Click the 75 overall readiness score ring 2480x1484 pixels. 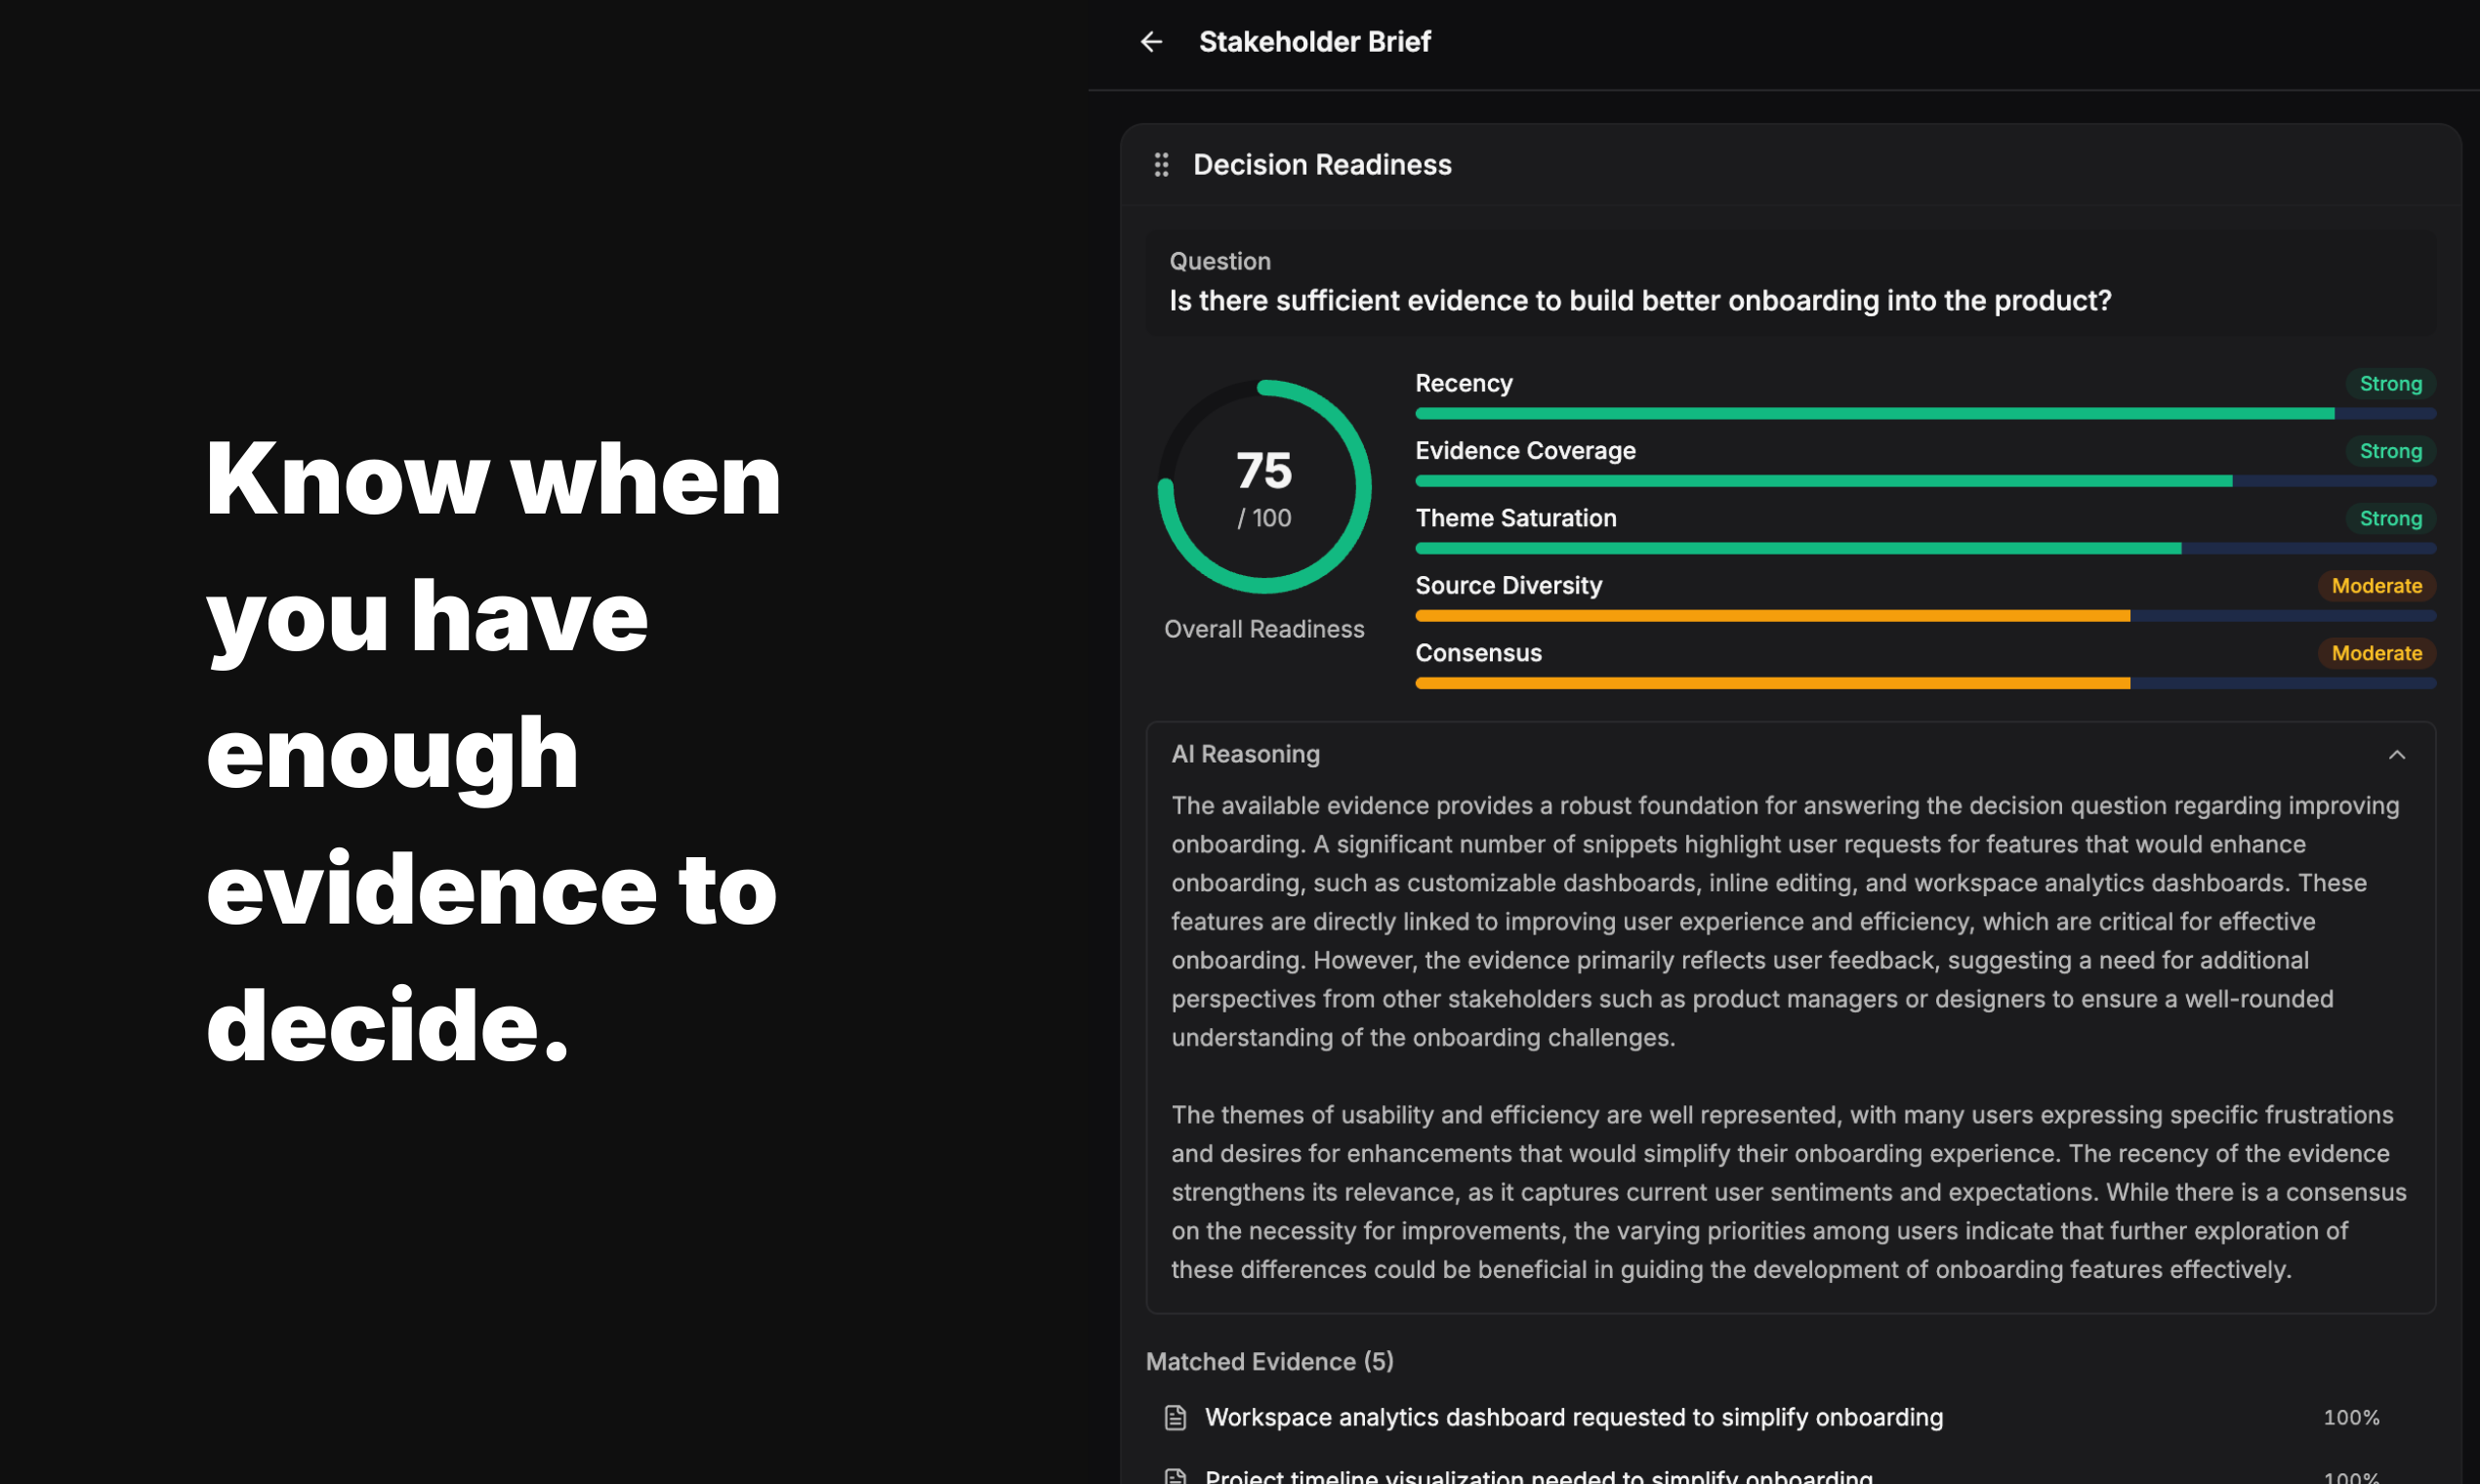(x=1264, y=487)
